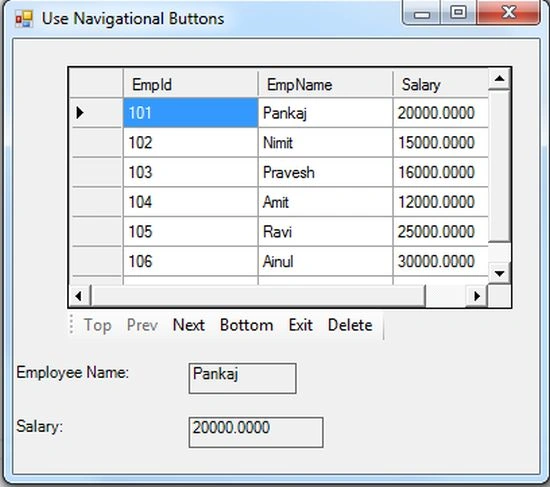550x487 pixels.
Task: Maximize the Use Navigational Buttons window
Action: 458,13
